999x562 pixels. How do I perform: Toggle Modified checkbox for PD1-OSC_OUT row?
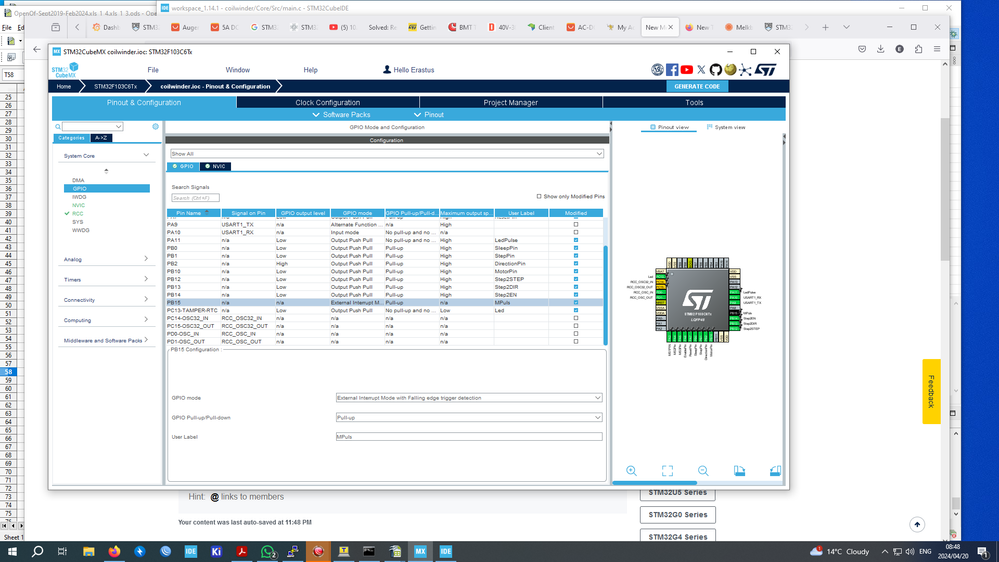pos(576,342)
